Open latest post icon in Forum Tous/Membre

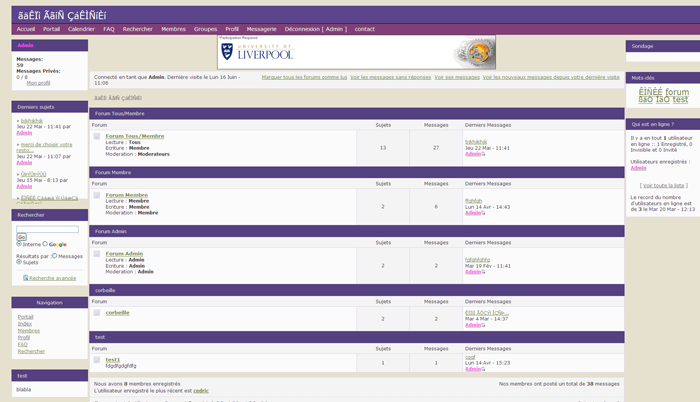pyautogui.click(x=483, y=154)
